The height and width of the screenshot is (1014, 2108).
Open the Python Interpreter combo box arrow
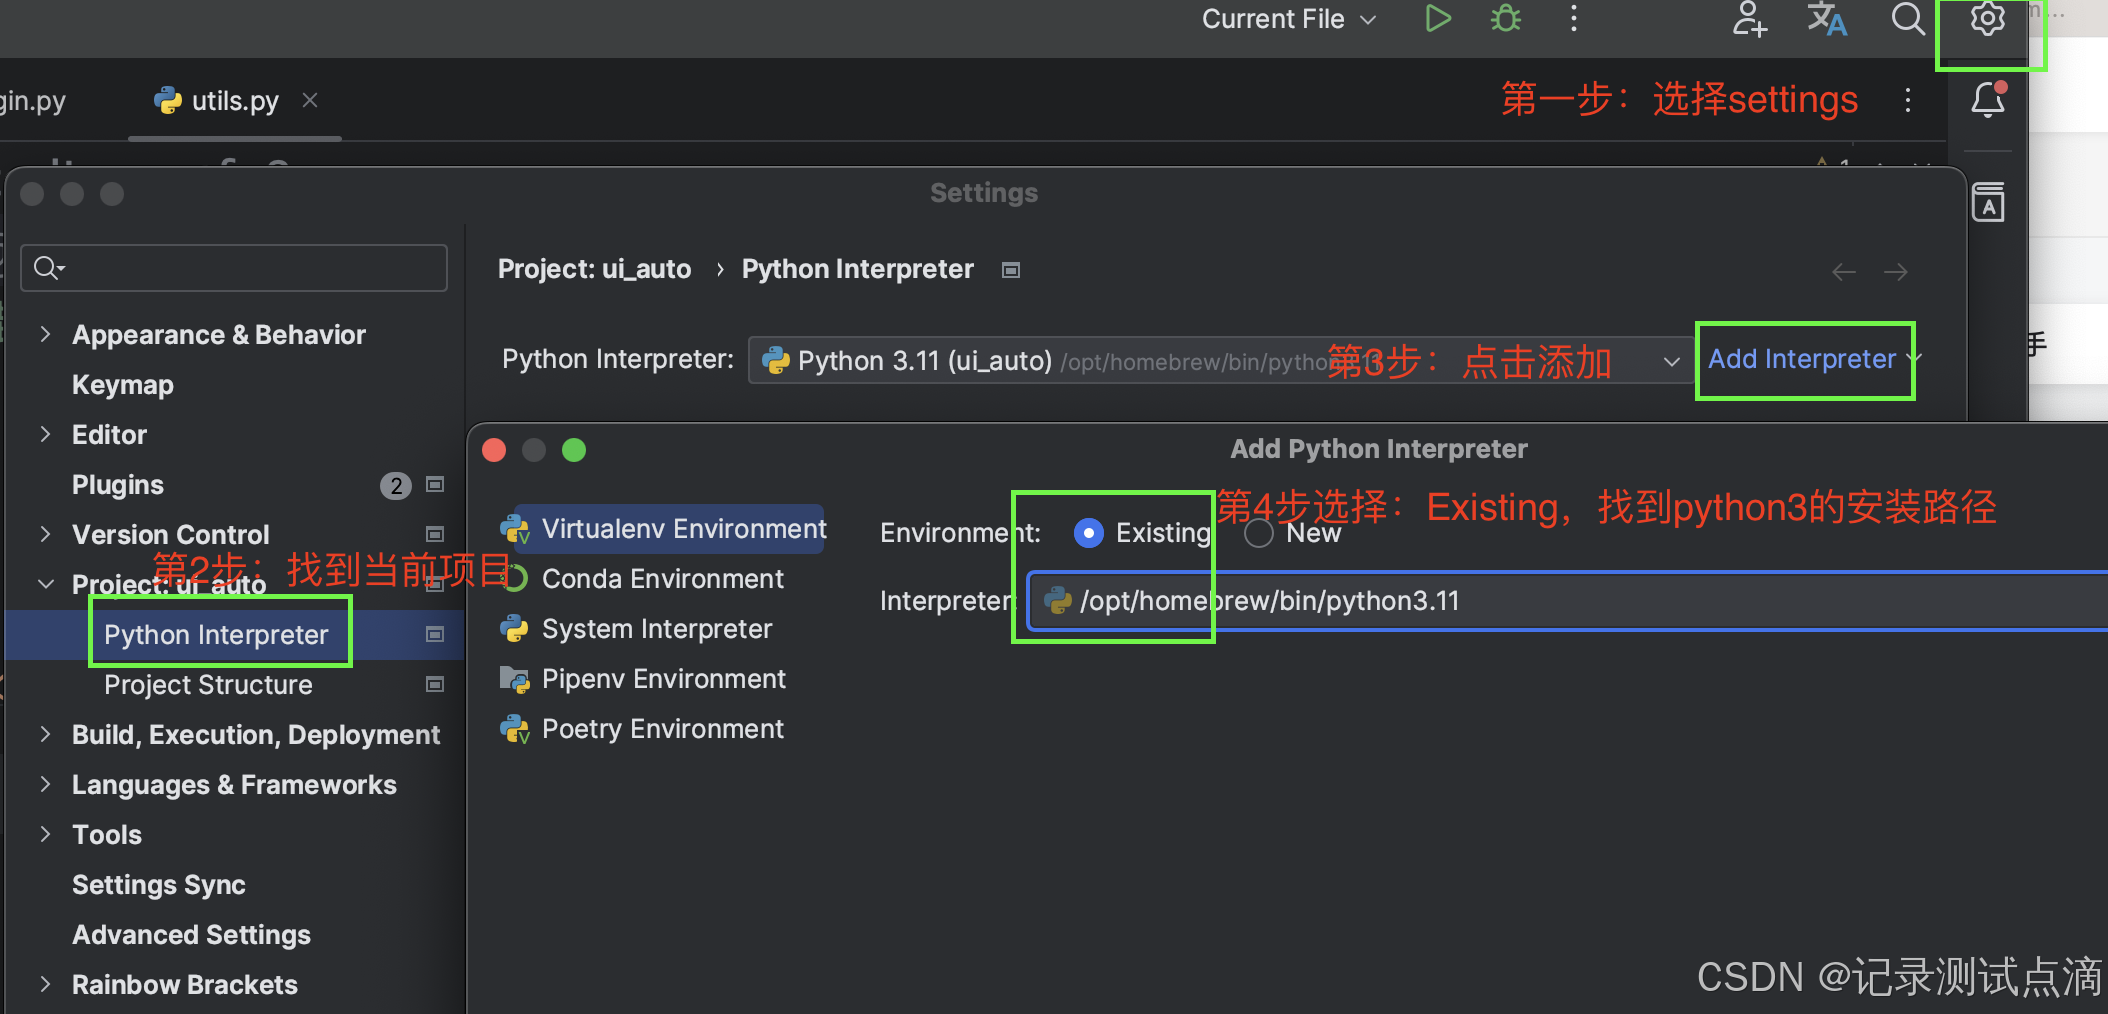point(1671,361)
